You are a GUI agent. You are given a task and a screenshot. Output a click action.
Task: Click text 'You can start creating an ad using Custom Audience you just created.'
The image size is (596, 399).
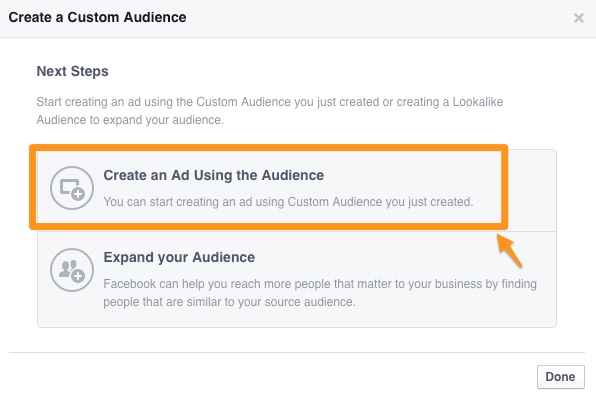(x=288, y=202)
